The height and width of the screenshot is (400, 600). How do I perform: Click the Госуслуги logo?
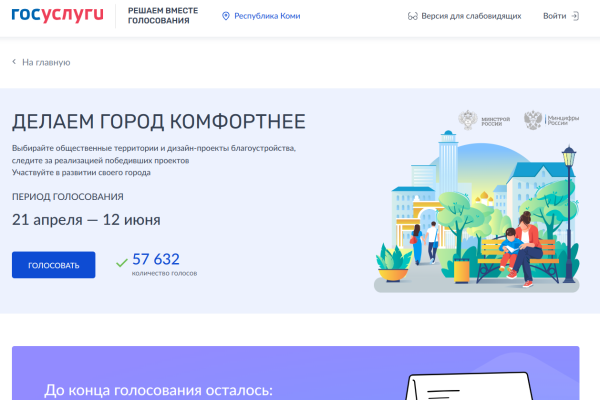[x=57, y=16]
